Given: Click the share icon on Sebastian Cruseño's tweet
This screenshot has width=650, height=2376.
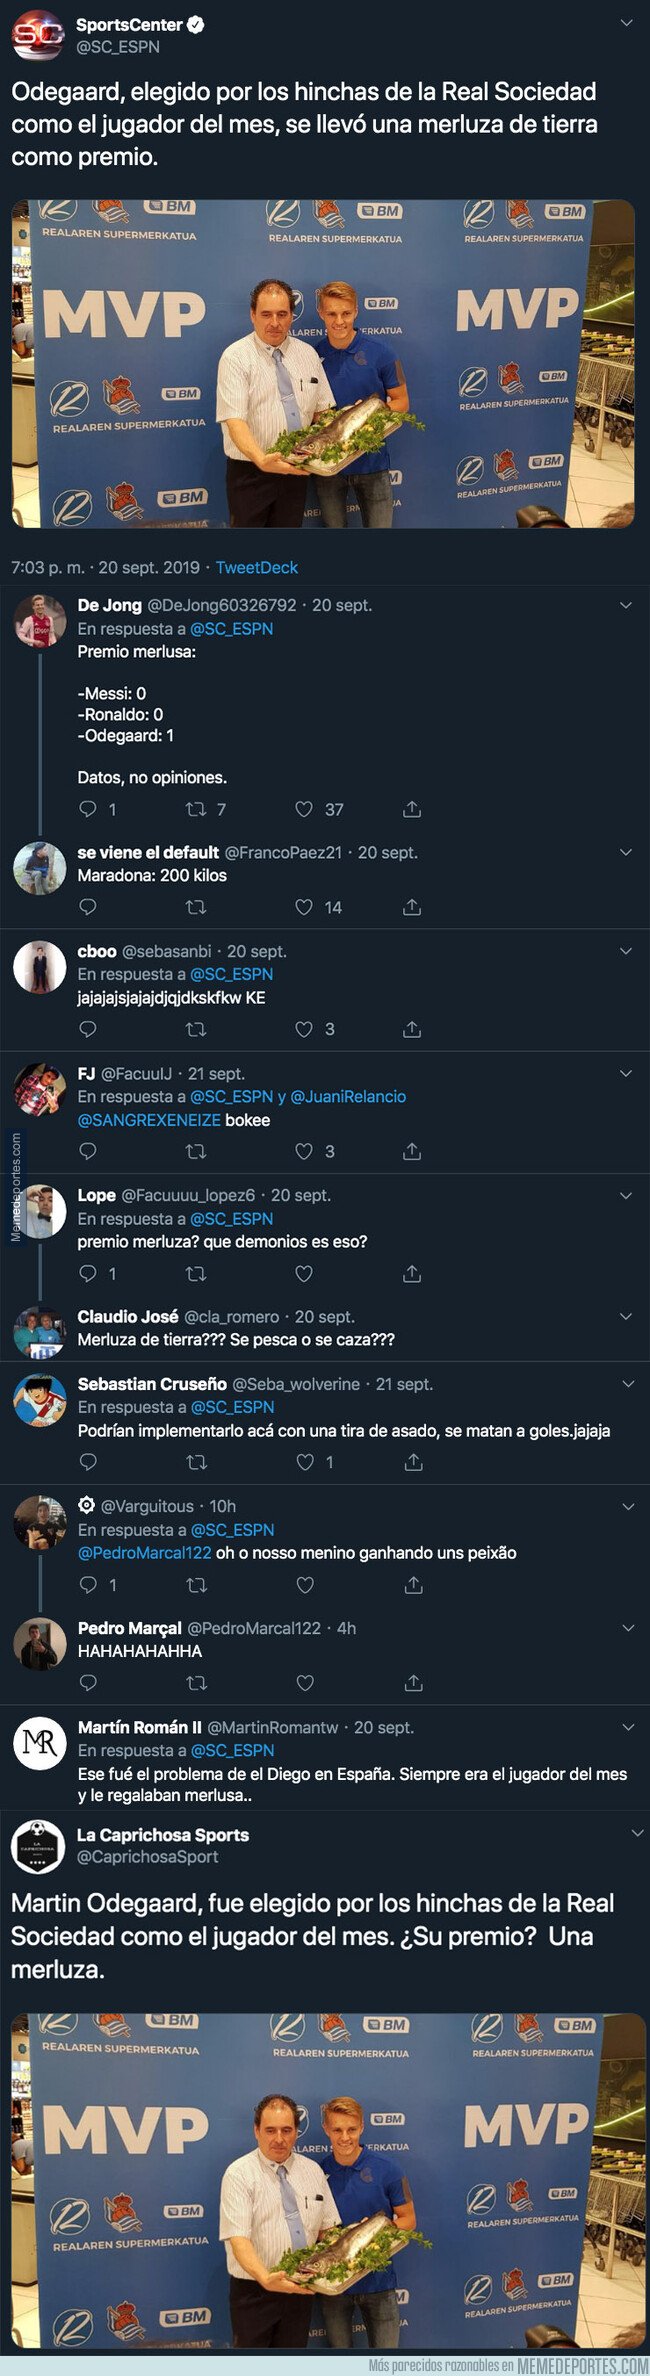Looking at the screenshot, I should [410, 1460].
